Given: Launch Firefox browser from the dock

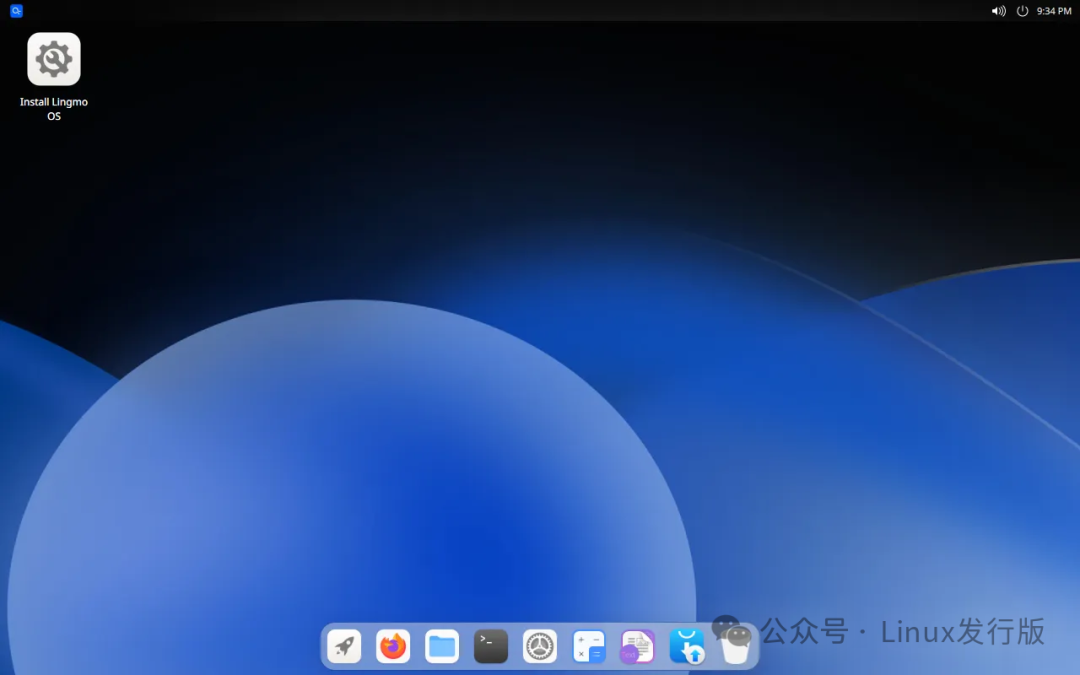Looking at the screenshot, I should (392, 645).
